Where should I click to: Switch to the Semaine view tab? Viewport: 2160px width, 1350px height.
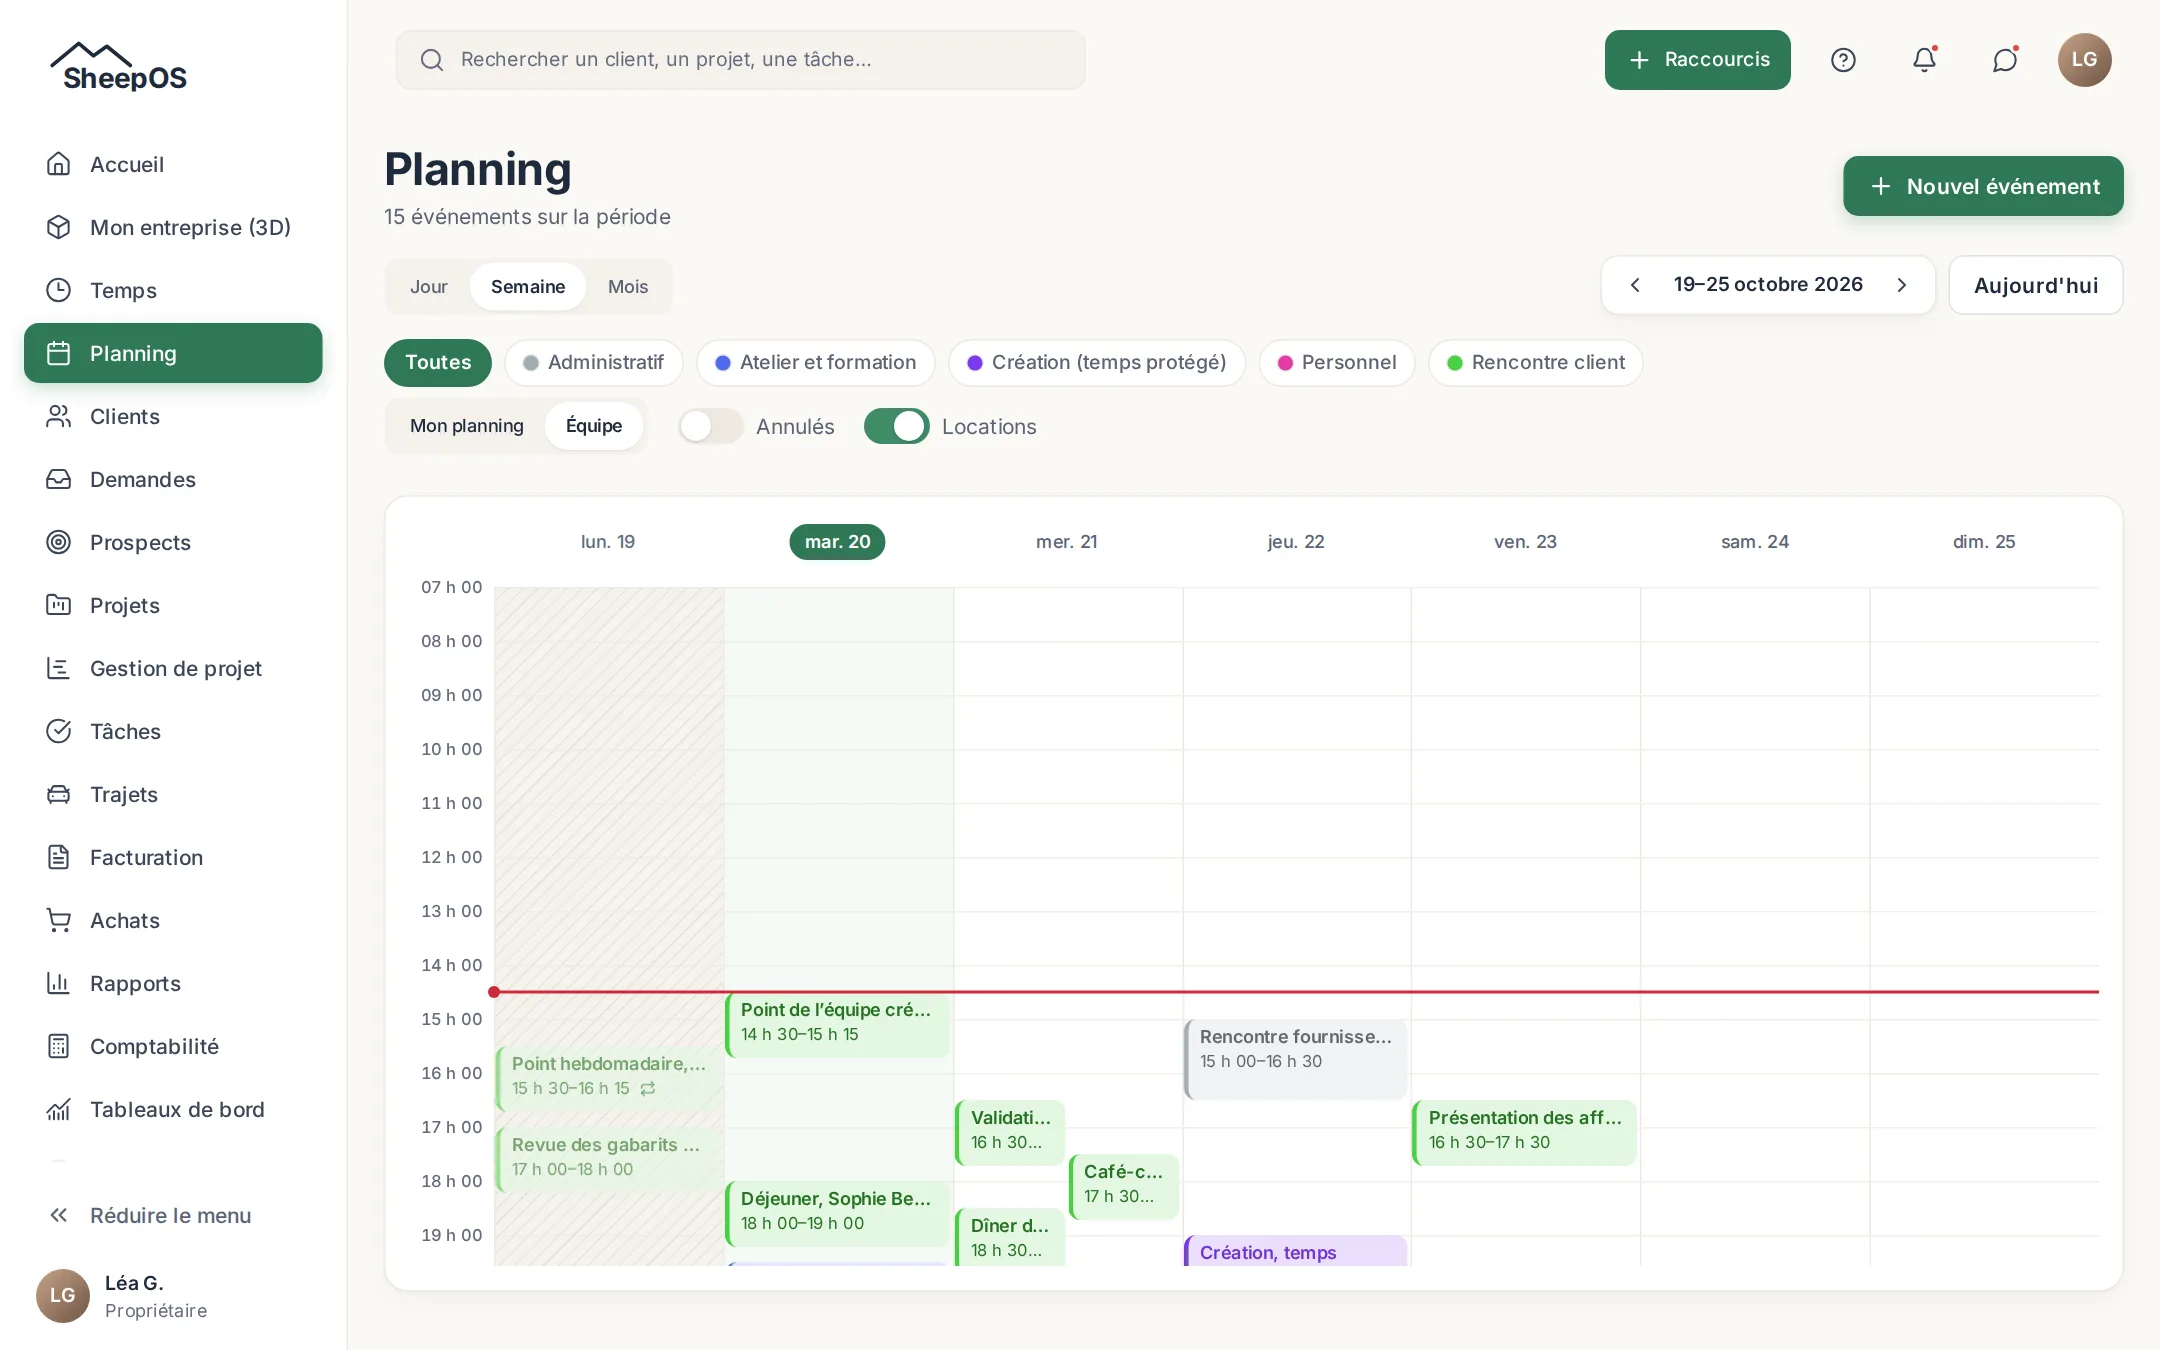(x=528, y=287)
